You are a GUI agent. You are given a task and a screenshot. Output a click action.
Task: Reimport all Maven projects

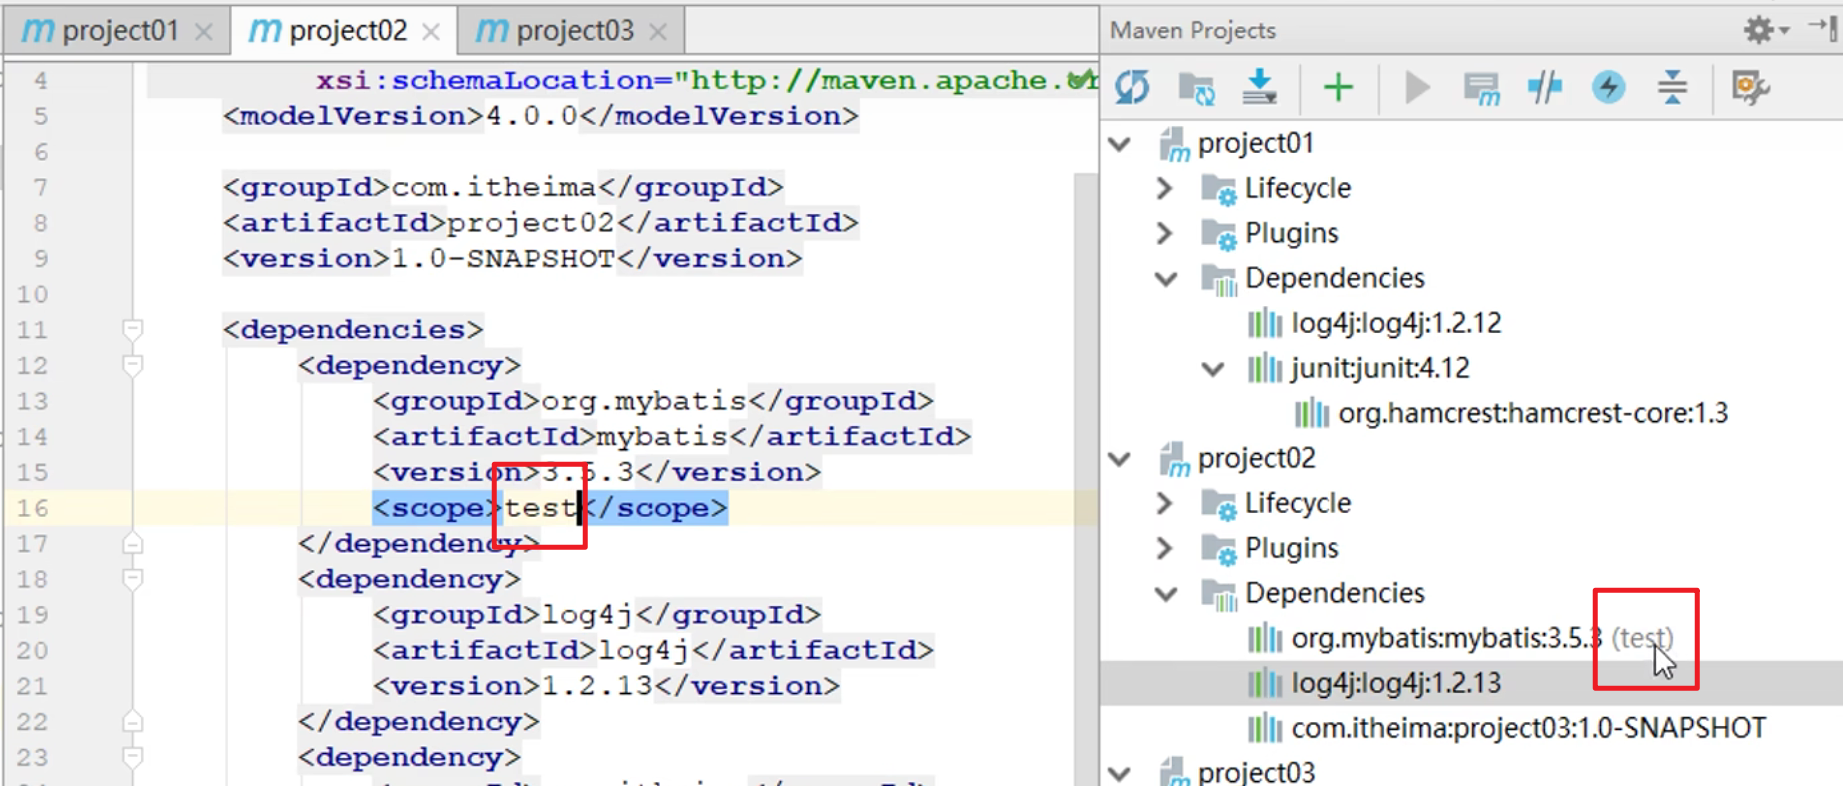[1132, 88]
